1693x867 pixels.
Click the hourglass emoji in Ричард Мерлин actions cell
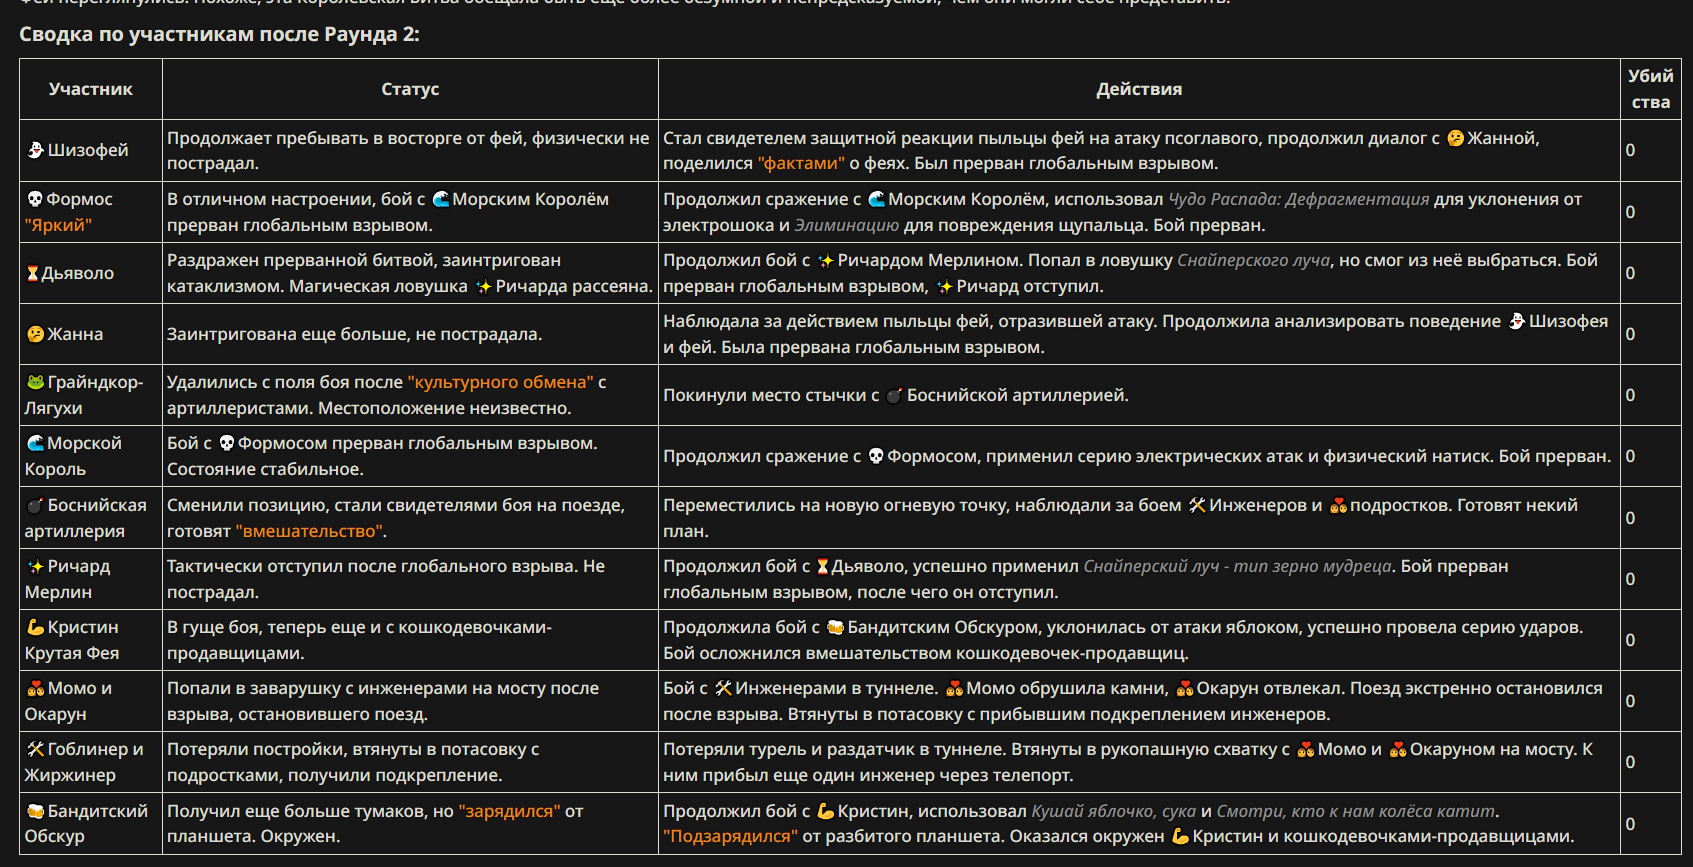tap(823, 566)
